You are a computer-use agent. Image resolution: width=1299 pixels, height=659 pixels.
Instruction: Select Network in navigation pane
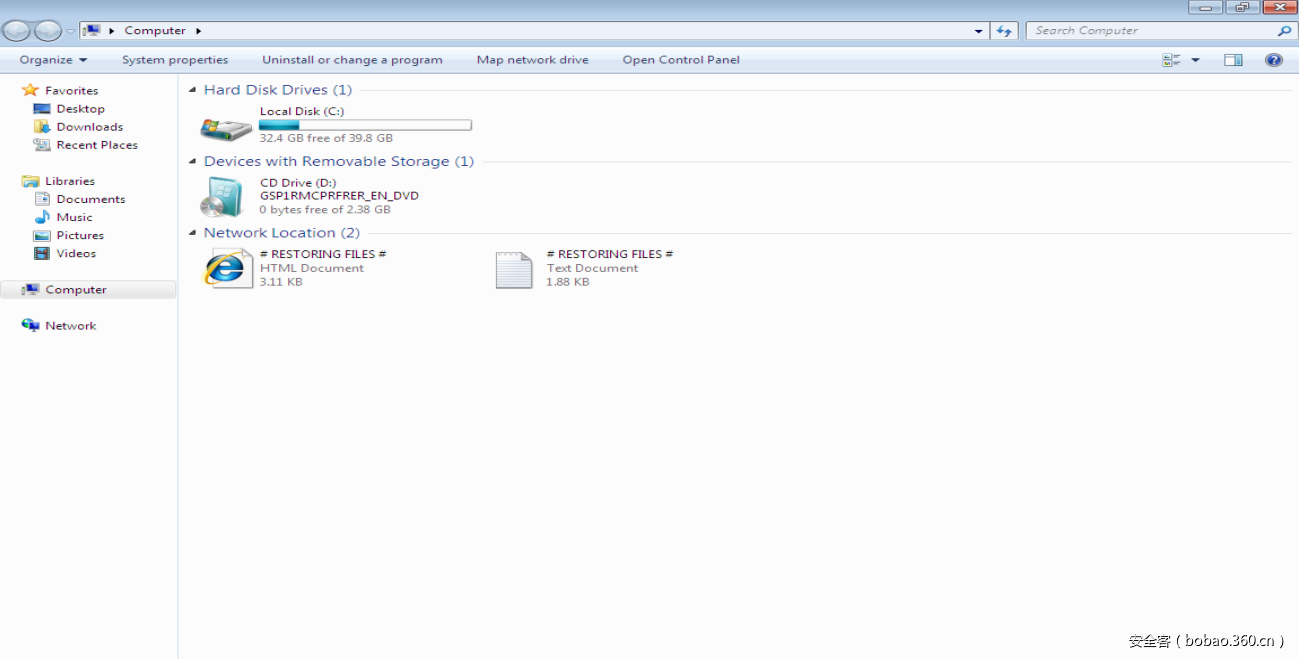[71, 326]
